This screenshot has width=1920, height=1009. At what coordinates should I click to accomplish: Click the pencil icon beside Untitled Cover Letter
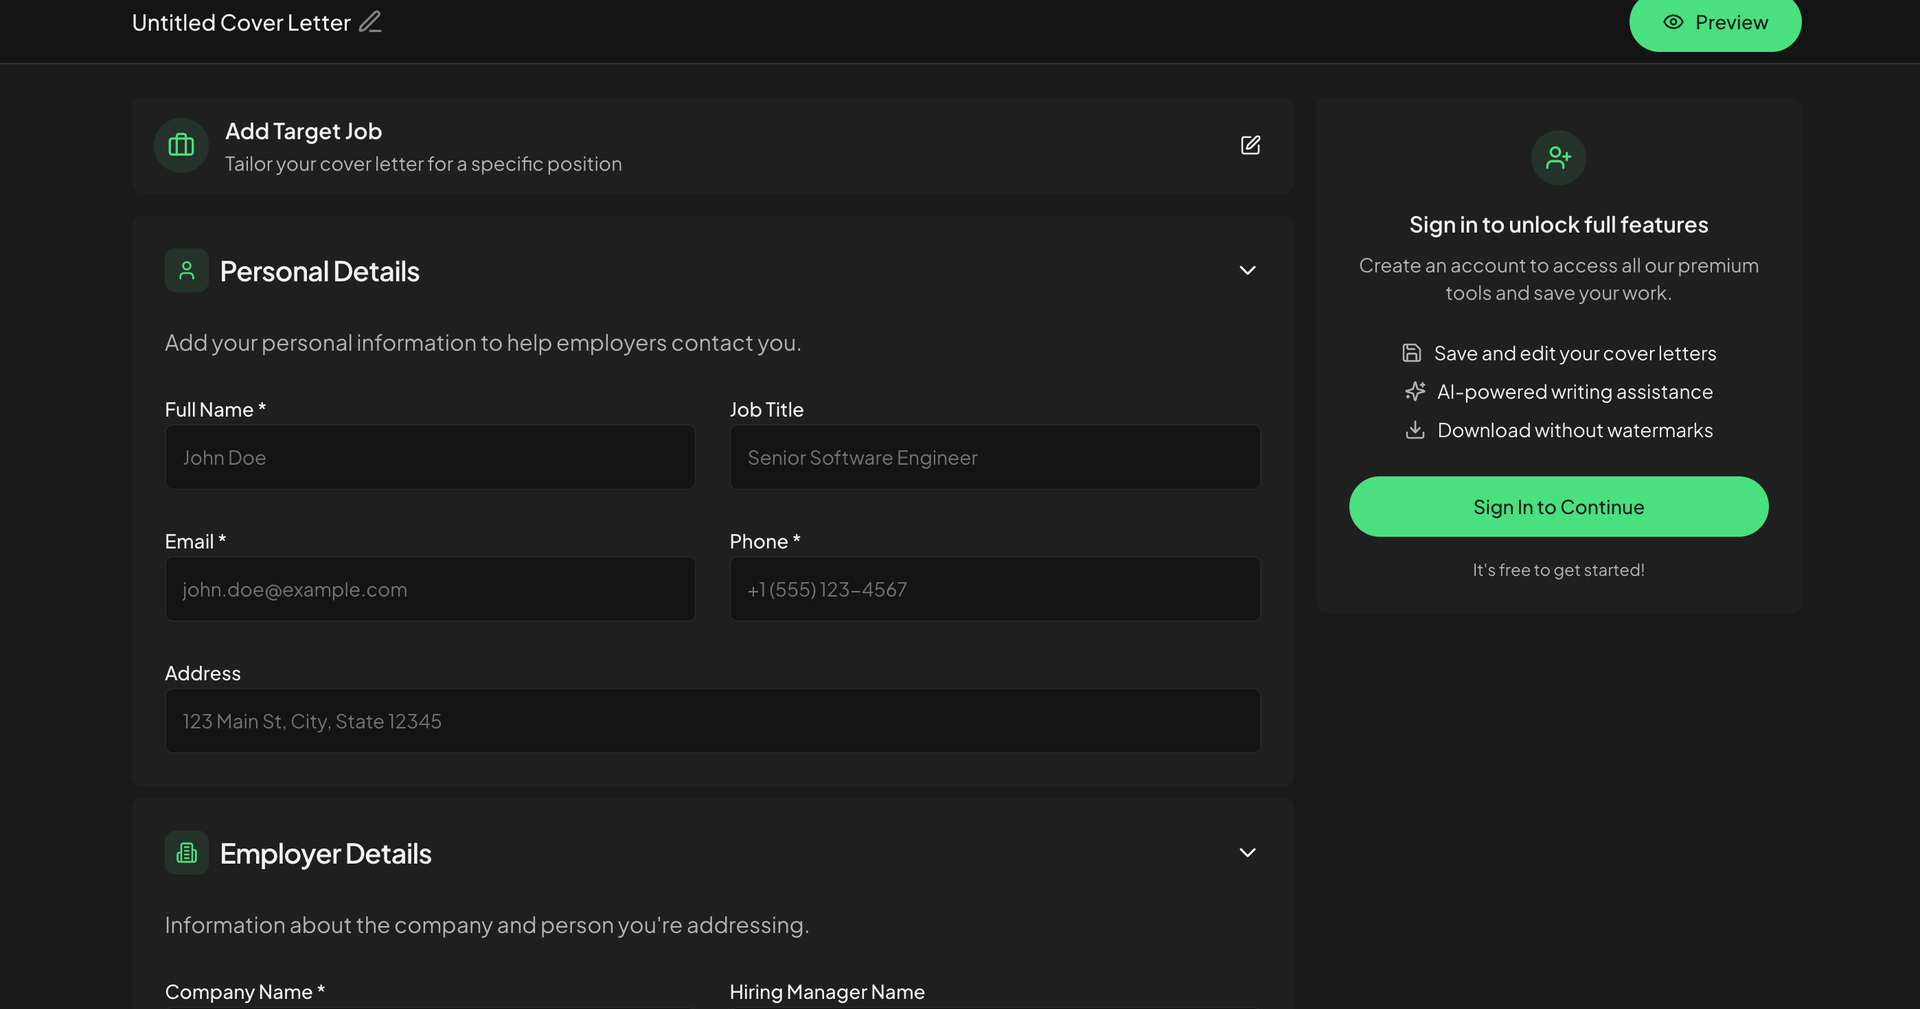coord(370,22)
